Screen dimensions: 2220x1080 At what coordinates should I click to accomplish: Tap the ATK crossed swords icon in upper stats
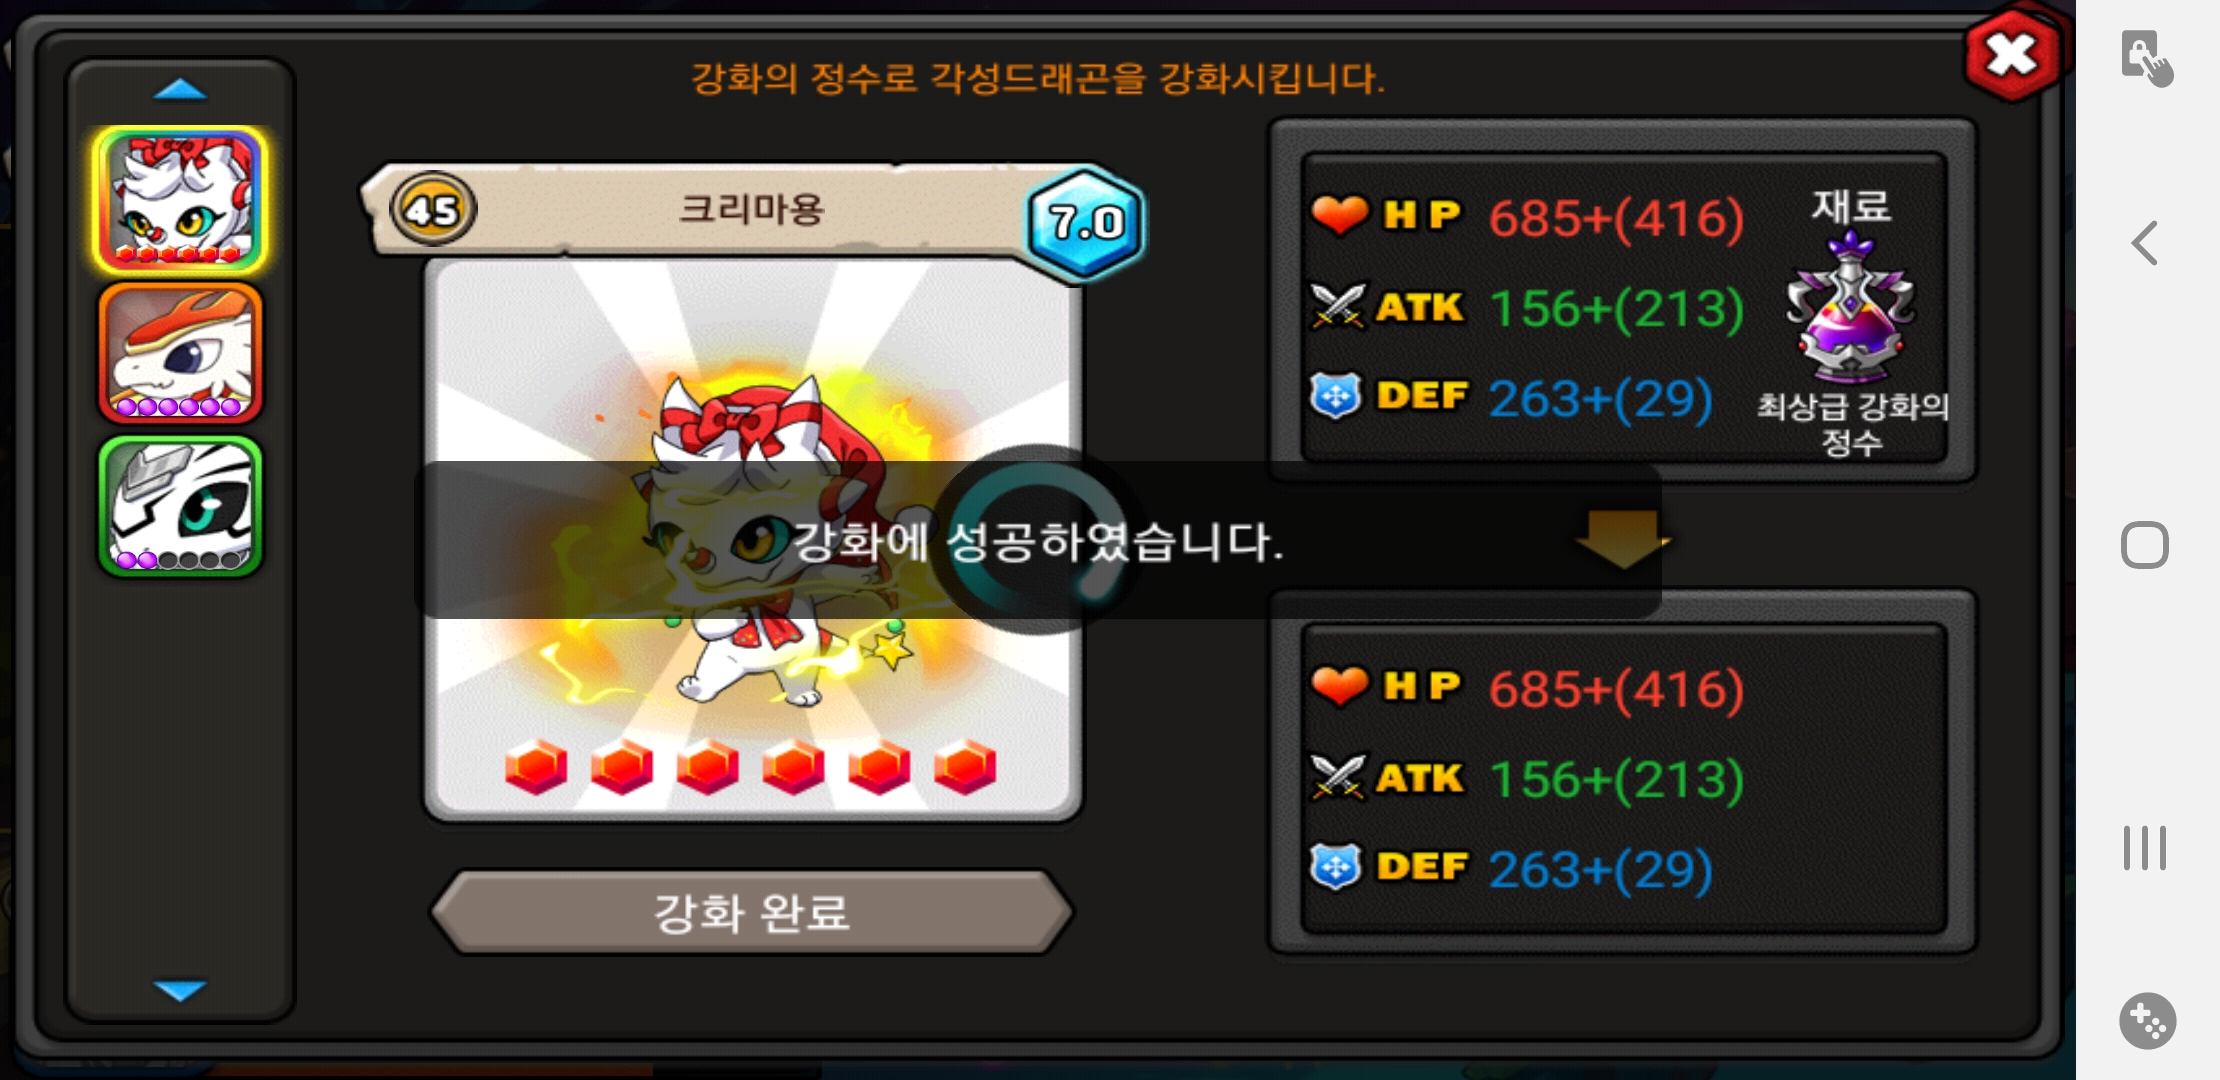tap(1338, 306)
